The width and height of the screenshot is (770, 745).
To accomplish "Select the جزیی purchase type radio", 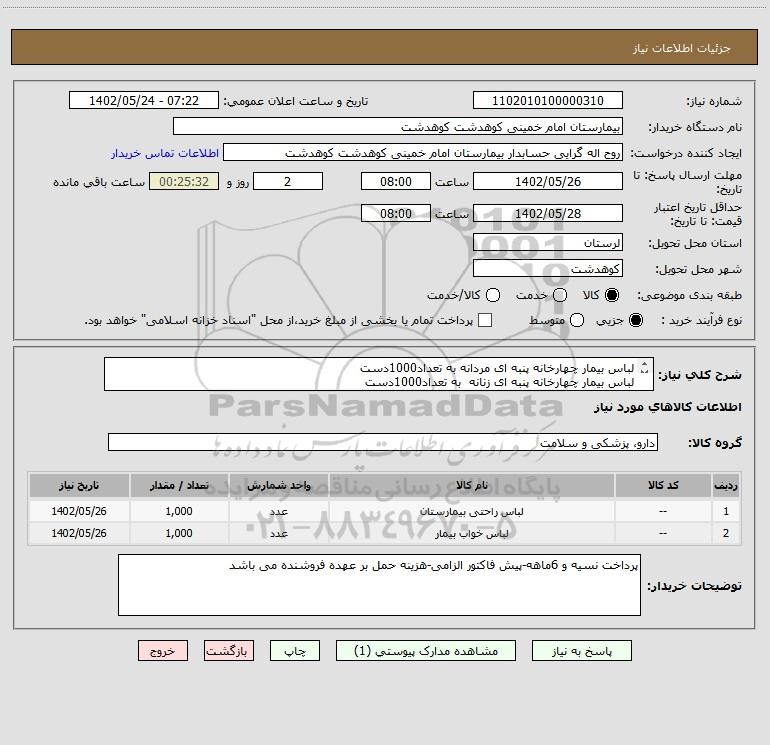I will click(x=635, y=320).
